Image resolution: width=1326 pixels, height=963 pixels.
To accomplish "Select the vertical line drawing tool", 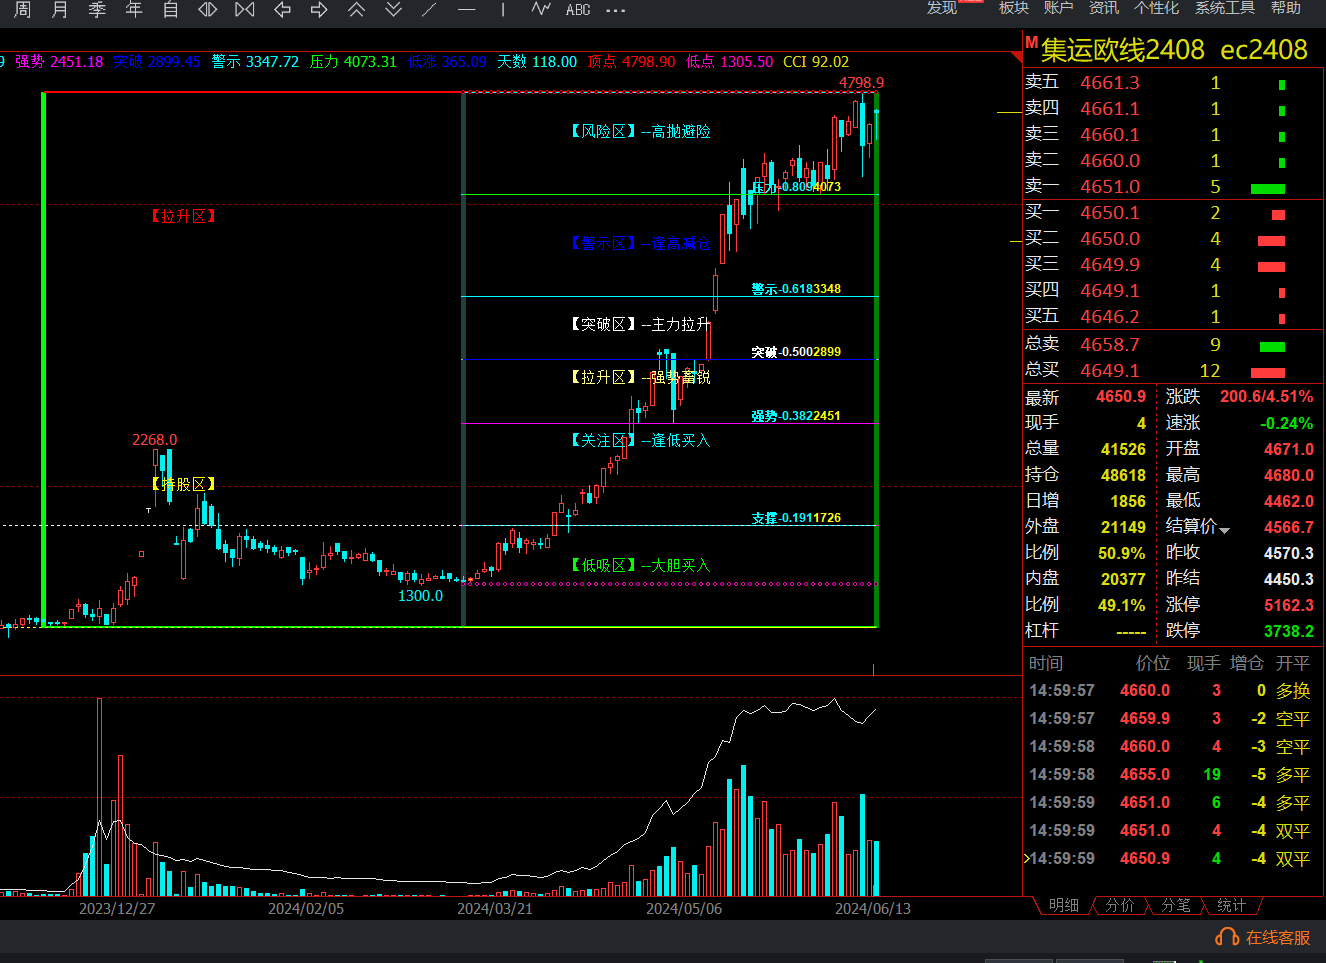I will point(503,9).
